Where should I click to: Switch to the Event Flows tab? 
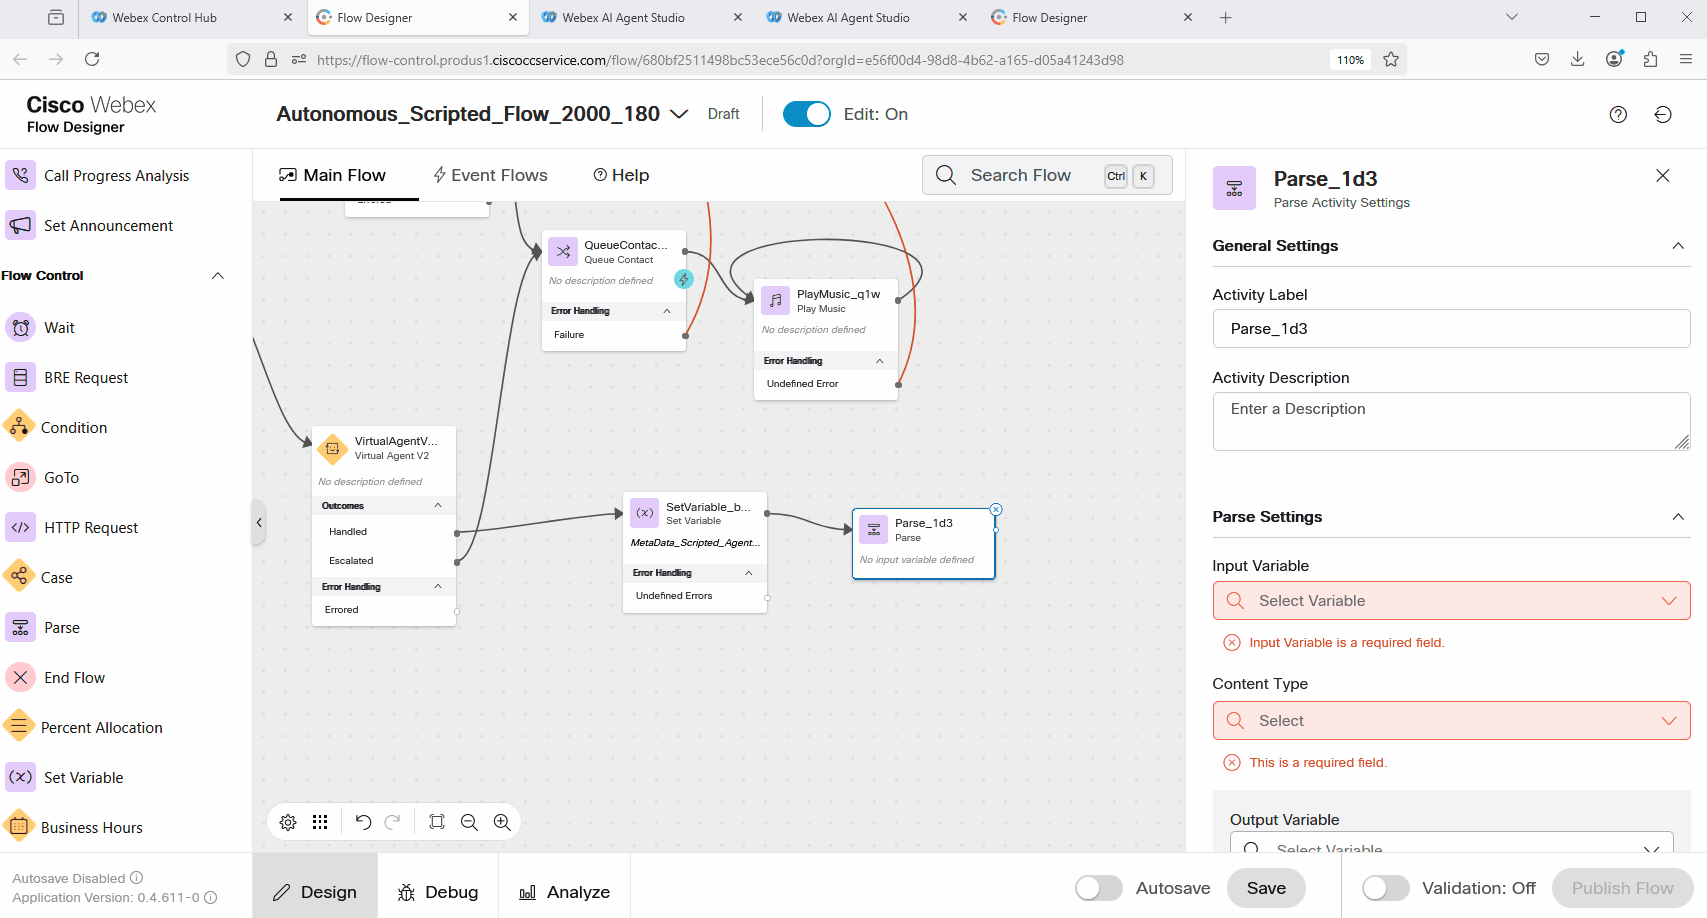click(490, 175)
